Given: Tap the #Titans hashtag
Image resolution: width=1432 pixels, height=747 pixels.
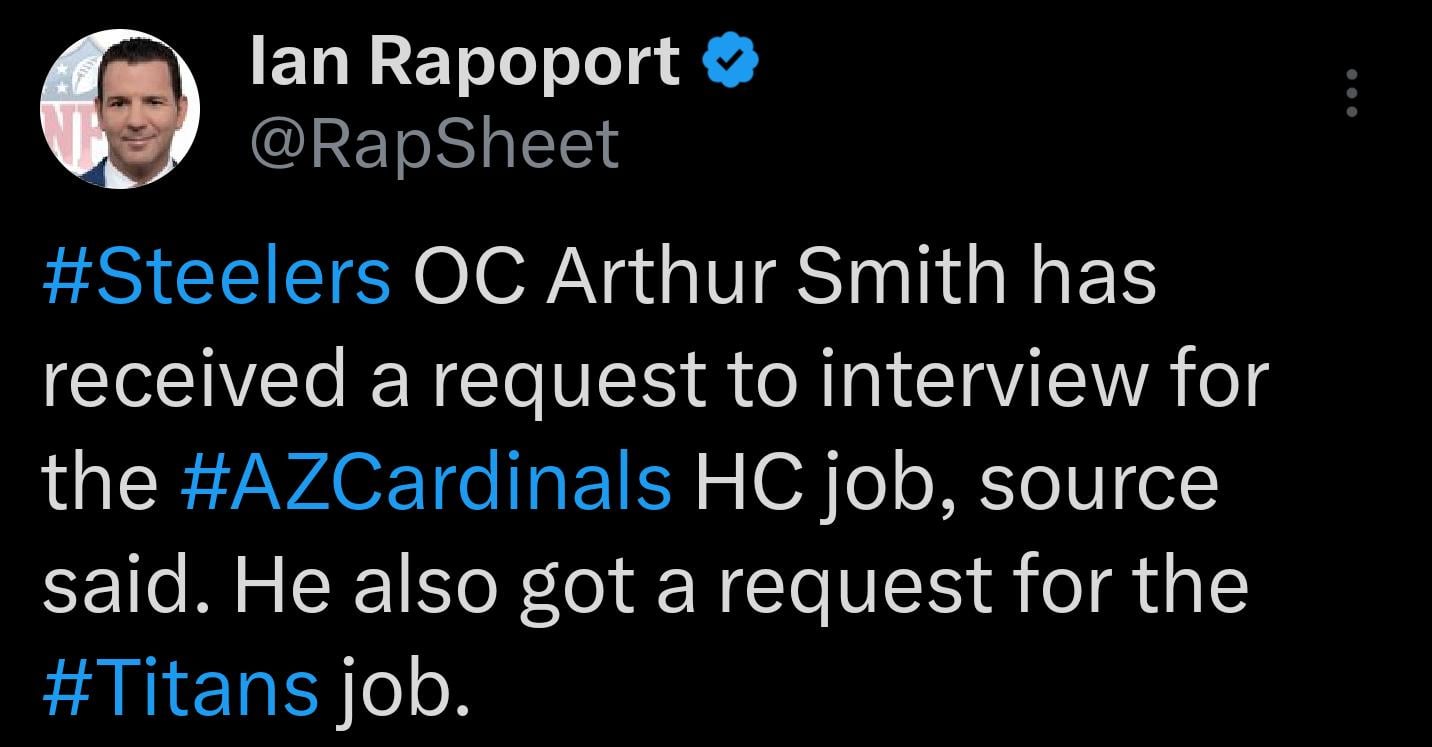Looking at the screenshot, I should point(180,685).
